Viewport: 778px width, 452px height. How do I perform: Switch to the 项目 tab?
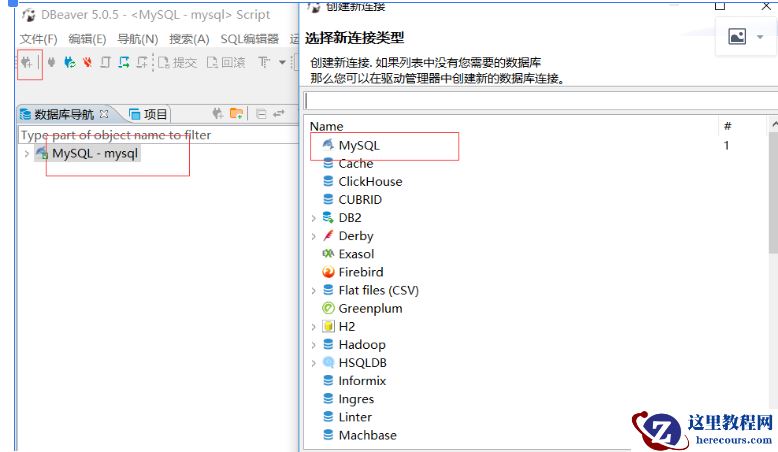tap(148, 115)
